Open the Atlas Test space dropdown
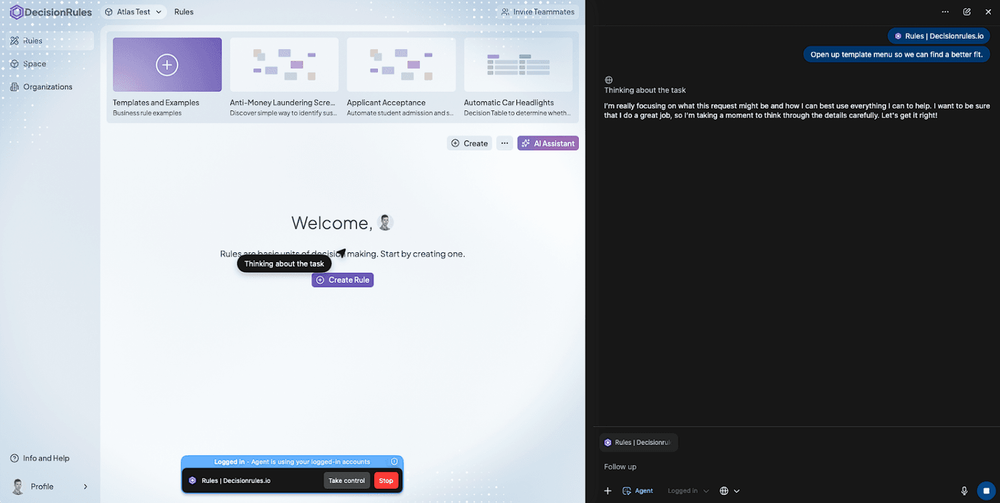This screenshot has width=1000, height=503. tap(133, 11)
